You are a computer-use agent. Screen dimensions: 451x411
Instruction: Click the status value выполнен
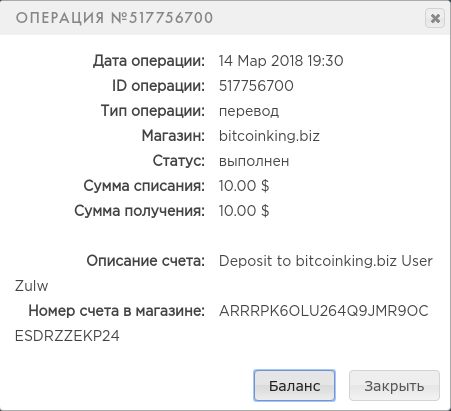point(254,161)
